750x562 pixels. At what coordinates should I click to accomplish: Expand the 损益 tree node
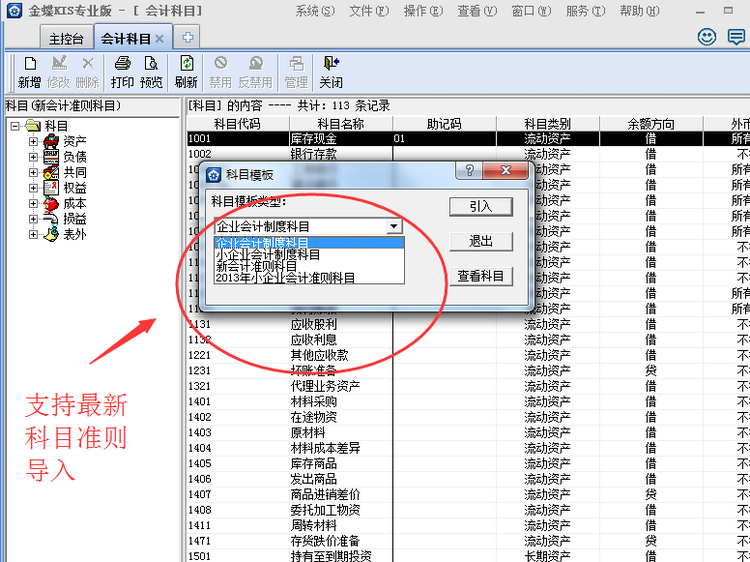[33, 219]
